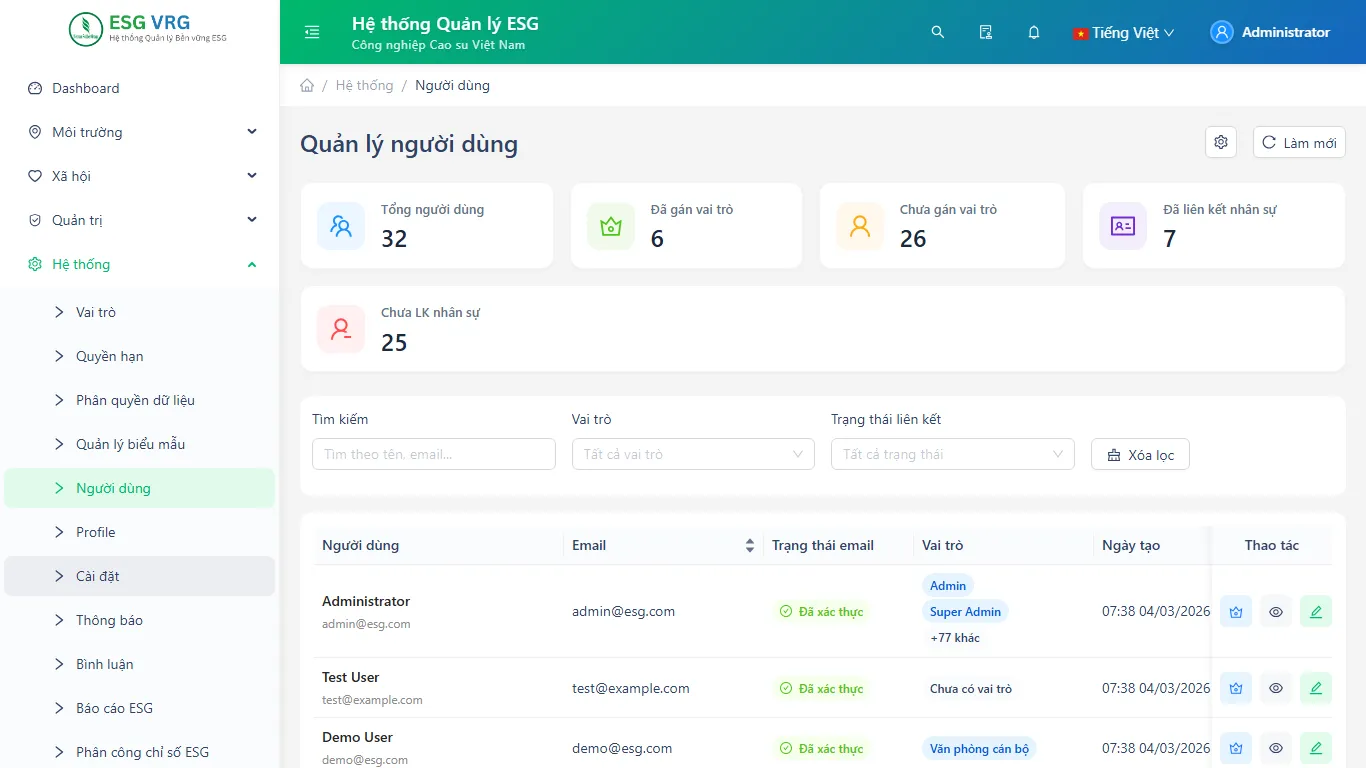The height and width of the screenshot is (768, 1366).
Task: Open the Tiếng Việt language dropdown
Action: pos(1123,32)
